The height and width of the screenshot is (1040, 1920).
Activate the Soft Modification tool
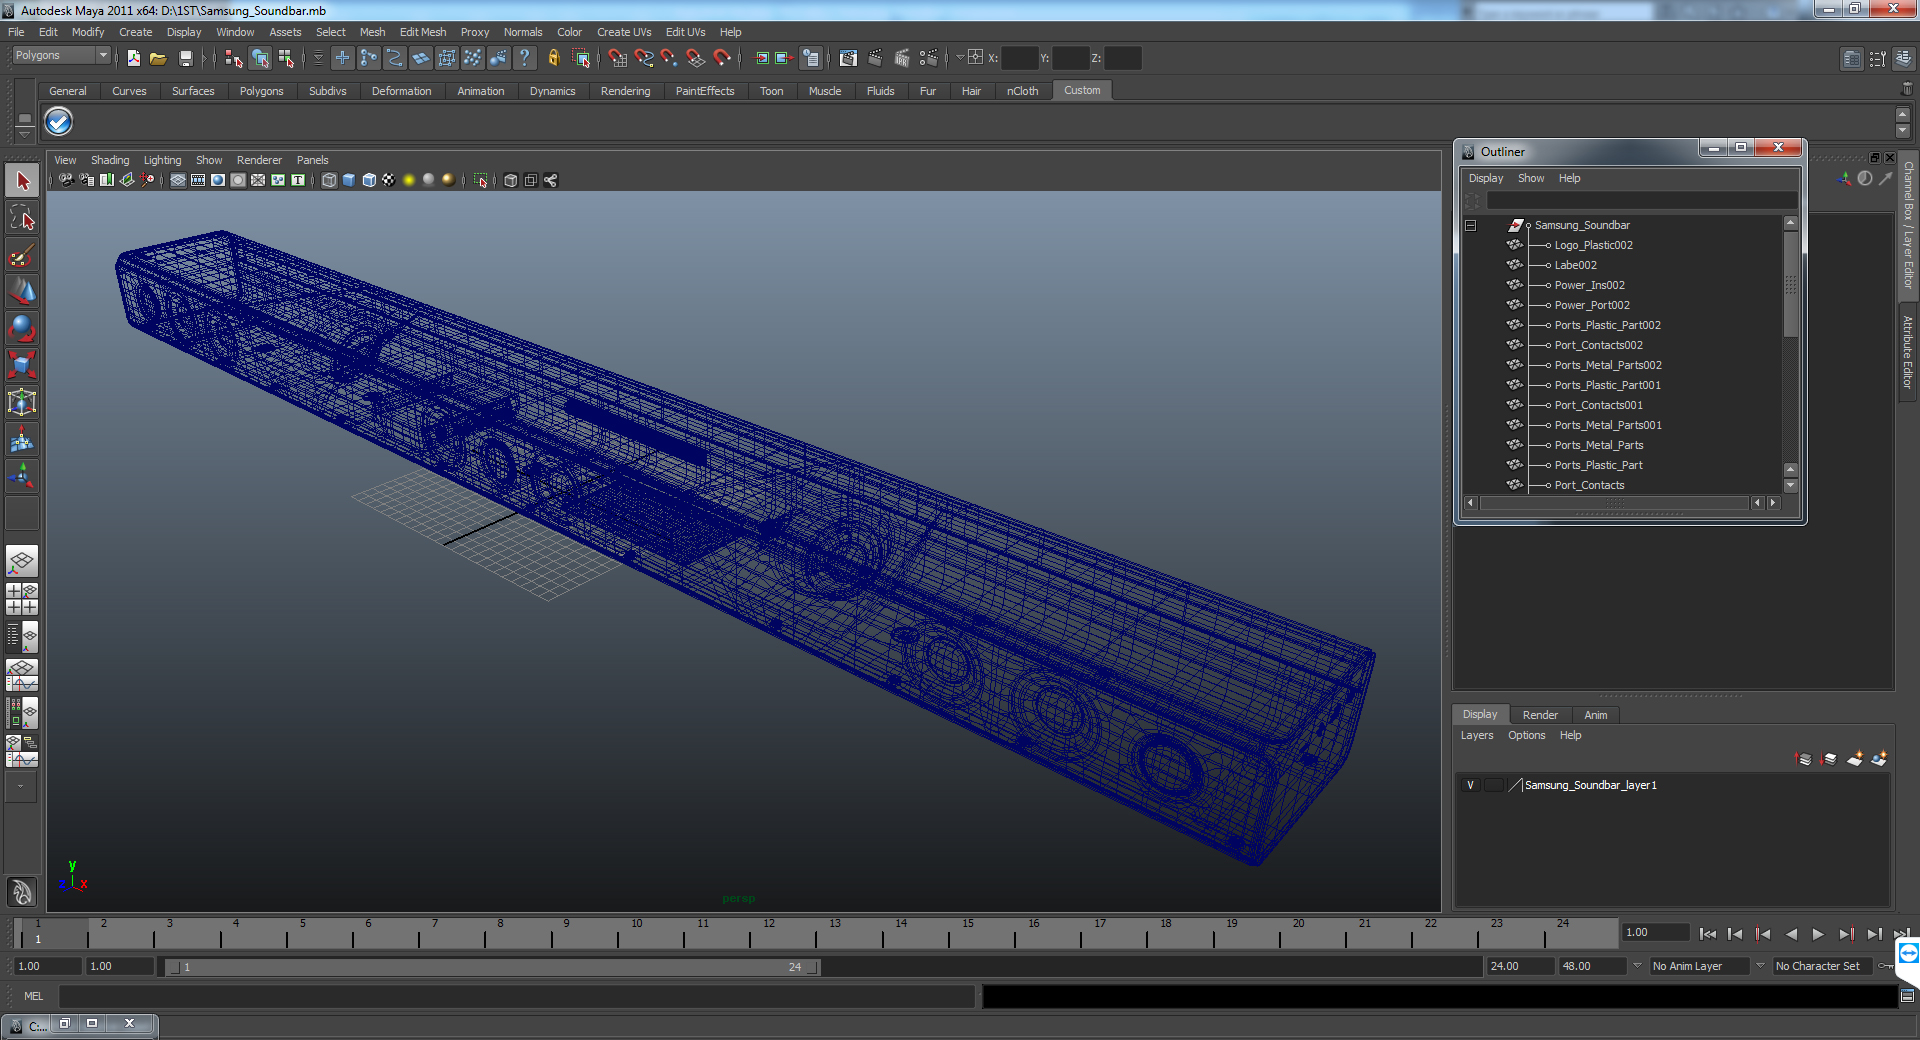pos(22,440)
